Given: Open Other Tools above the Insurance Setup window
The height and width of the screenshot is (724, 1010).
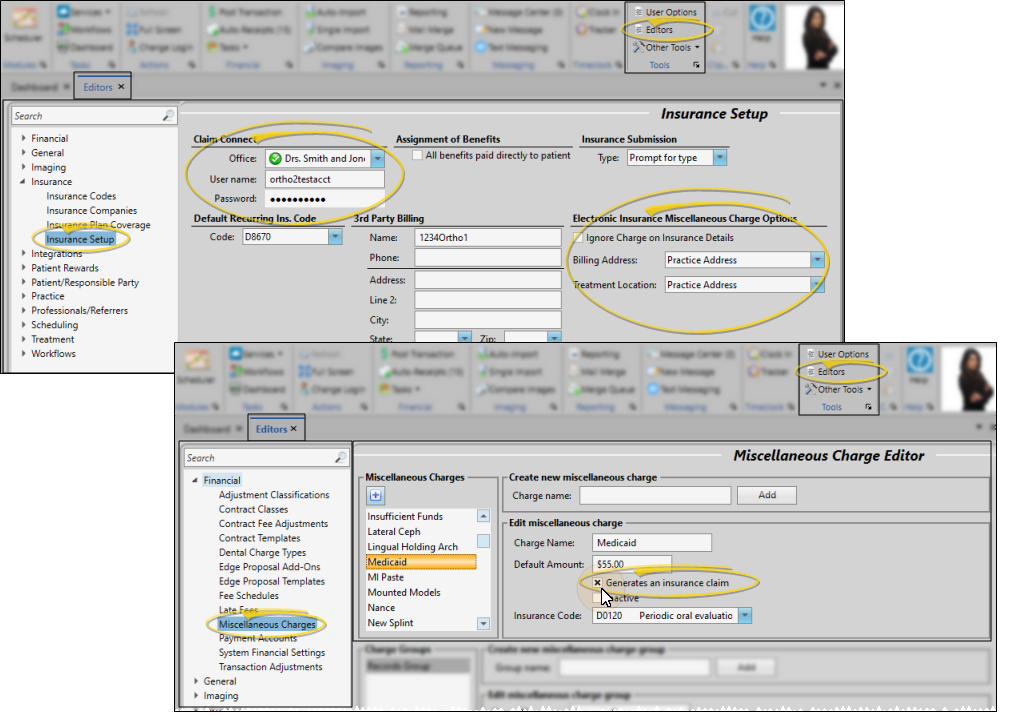Looking at the screenshot, I should click(668, 47).
